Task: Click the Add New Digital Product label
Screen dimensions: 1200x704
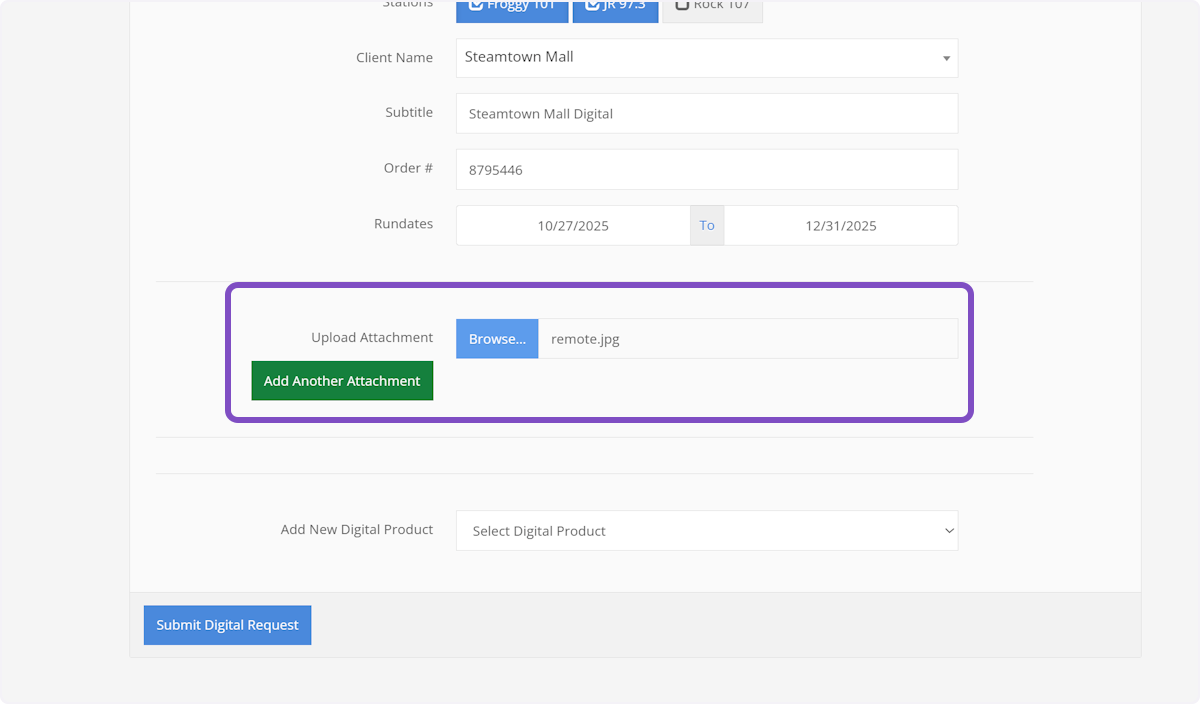Action: point(357,530)
